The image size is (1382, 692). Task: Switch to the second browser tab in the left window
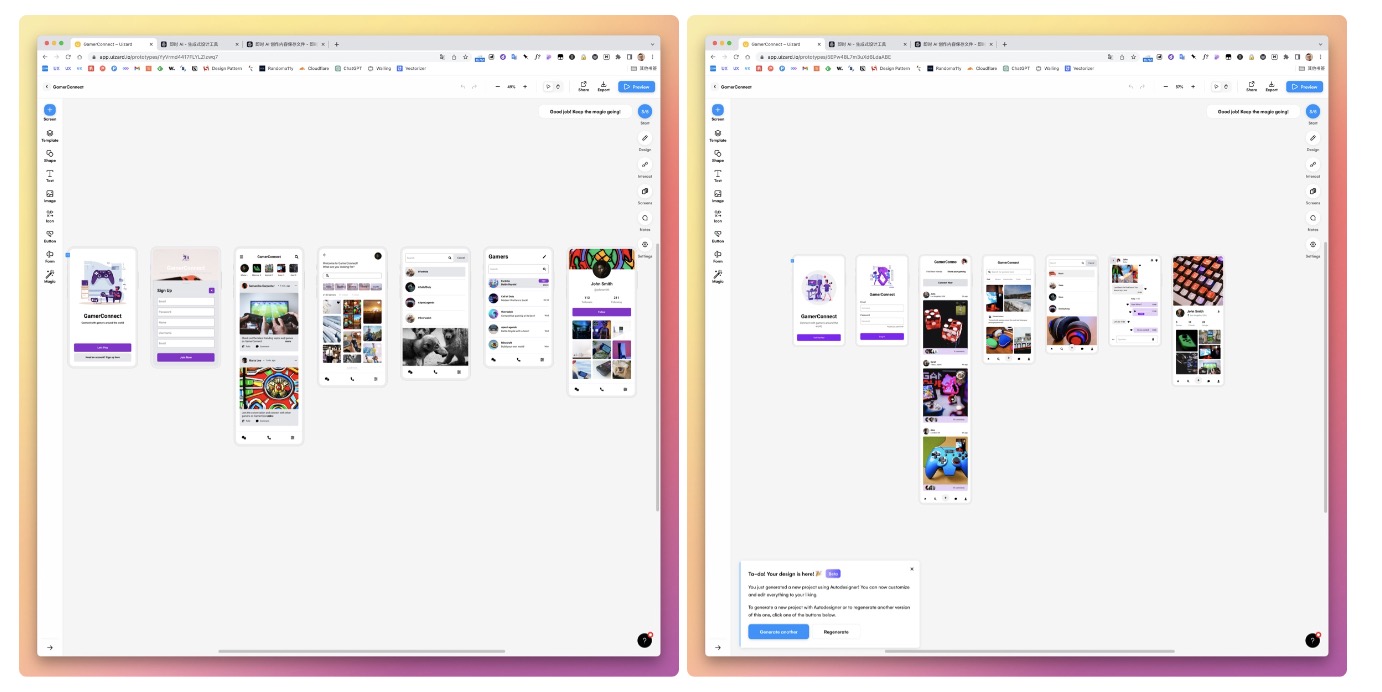tap(198, 44)
